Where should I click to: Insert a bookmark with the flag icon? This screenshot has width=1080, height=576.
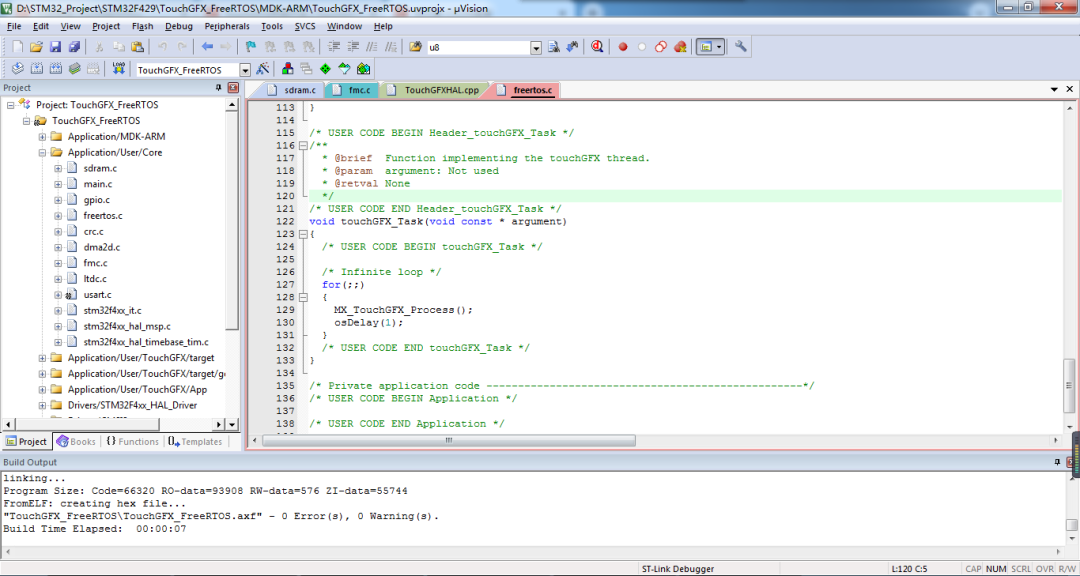click(x=251, y=47)
